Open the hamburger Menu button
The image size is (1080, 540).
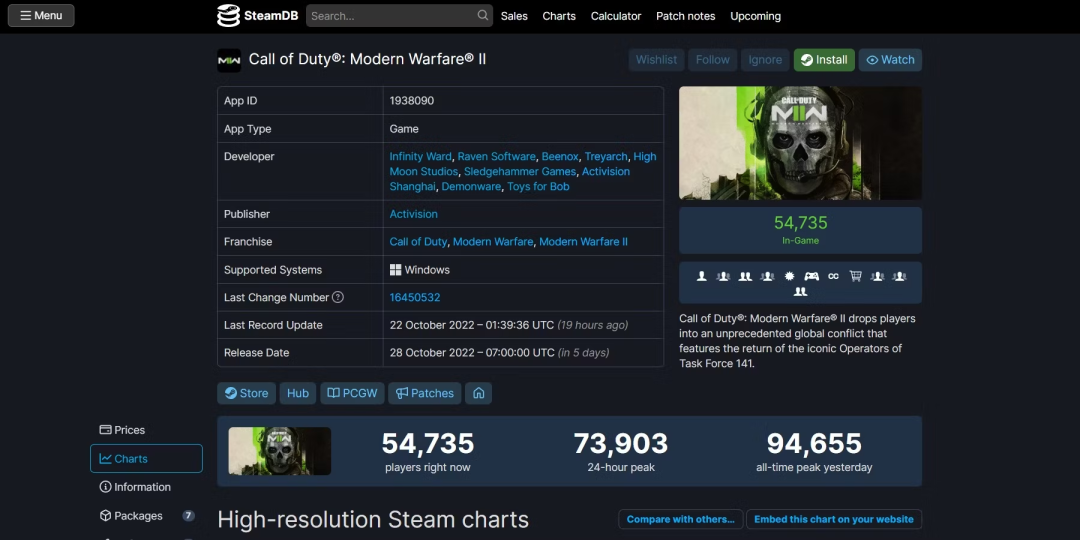click(x=41, y=15)
